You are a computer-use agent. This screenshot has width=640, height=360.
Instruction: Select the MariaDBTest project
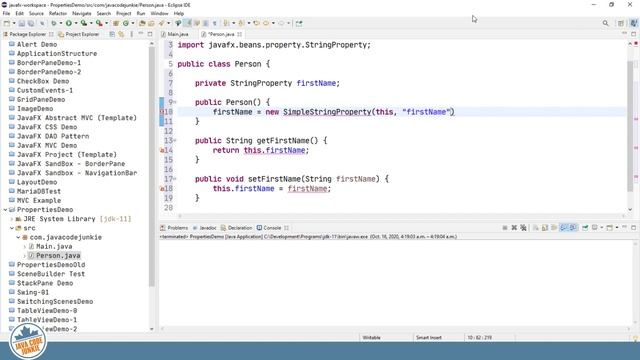click(x=38, y=191)
